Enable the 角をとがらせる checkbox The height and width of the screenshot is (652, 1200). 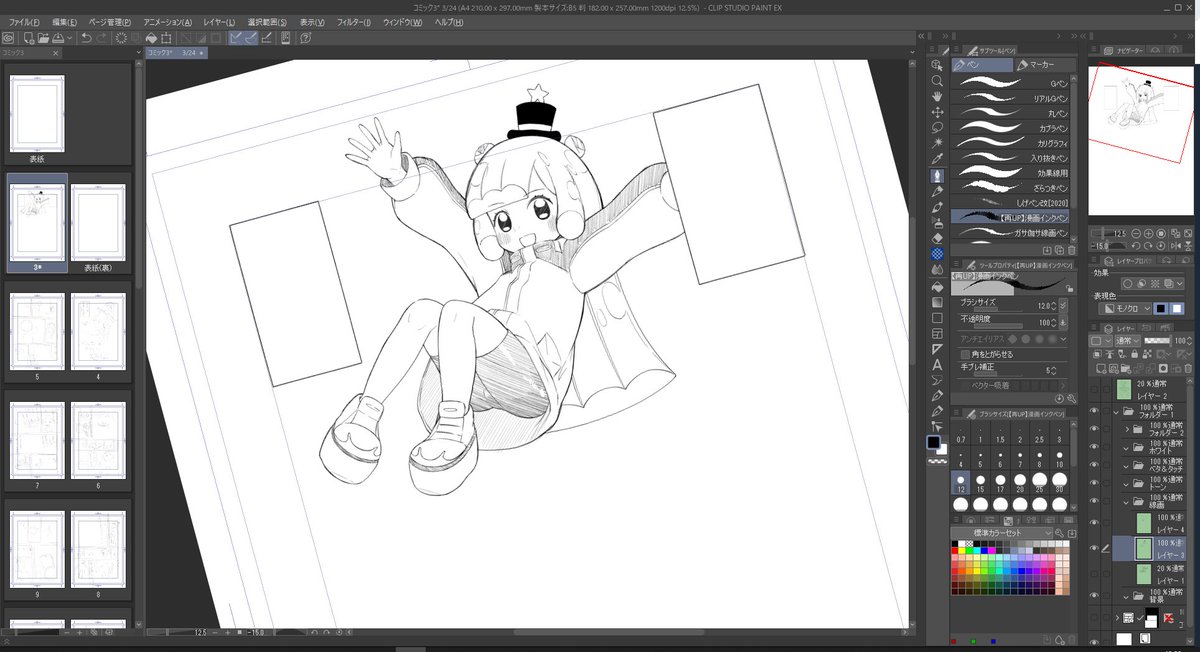[964, 354]
